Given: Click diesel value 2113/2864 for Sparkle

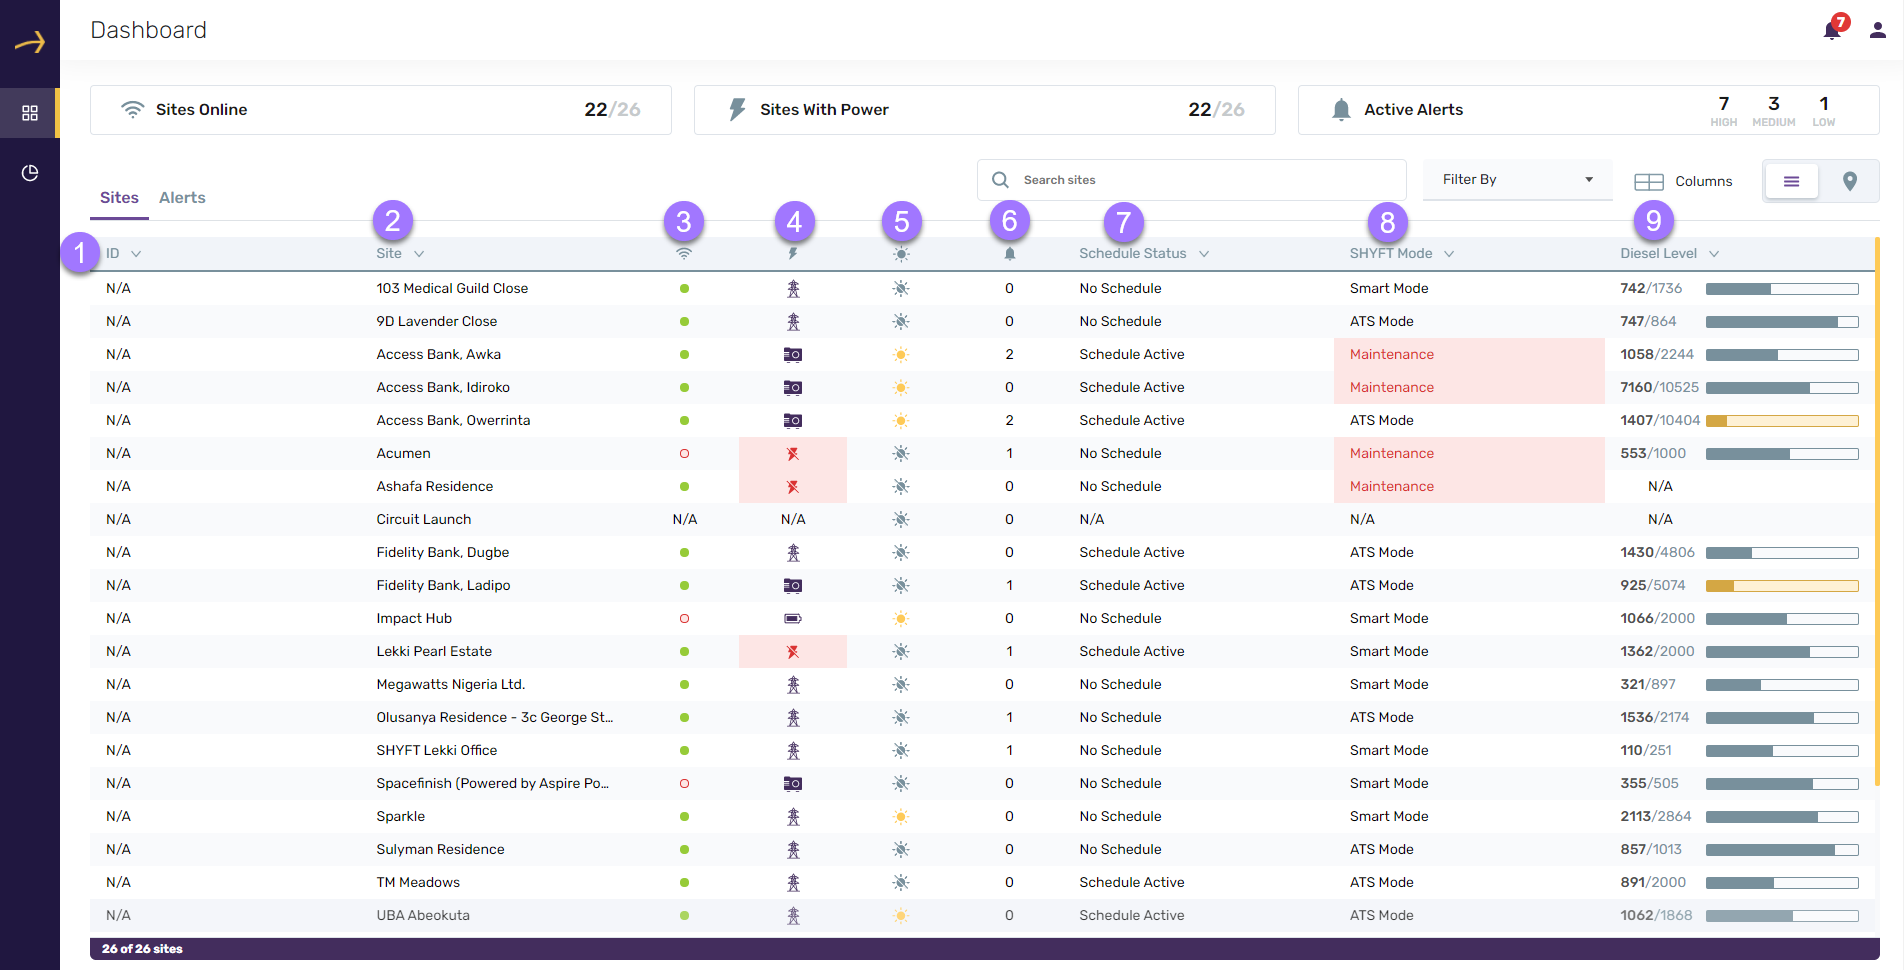Looking at the screenshot, I should [1656, 817].
